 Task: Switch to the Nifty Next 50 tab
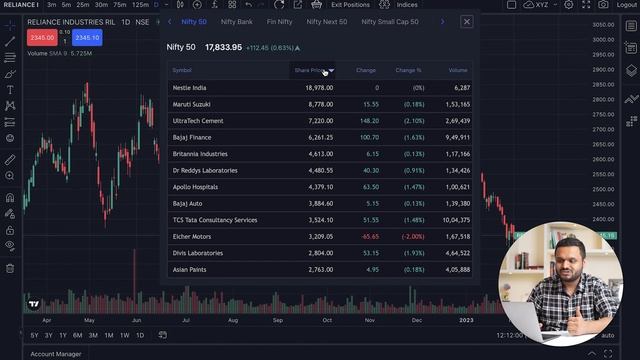(327, 22)
